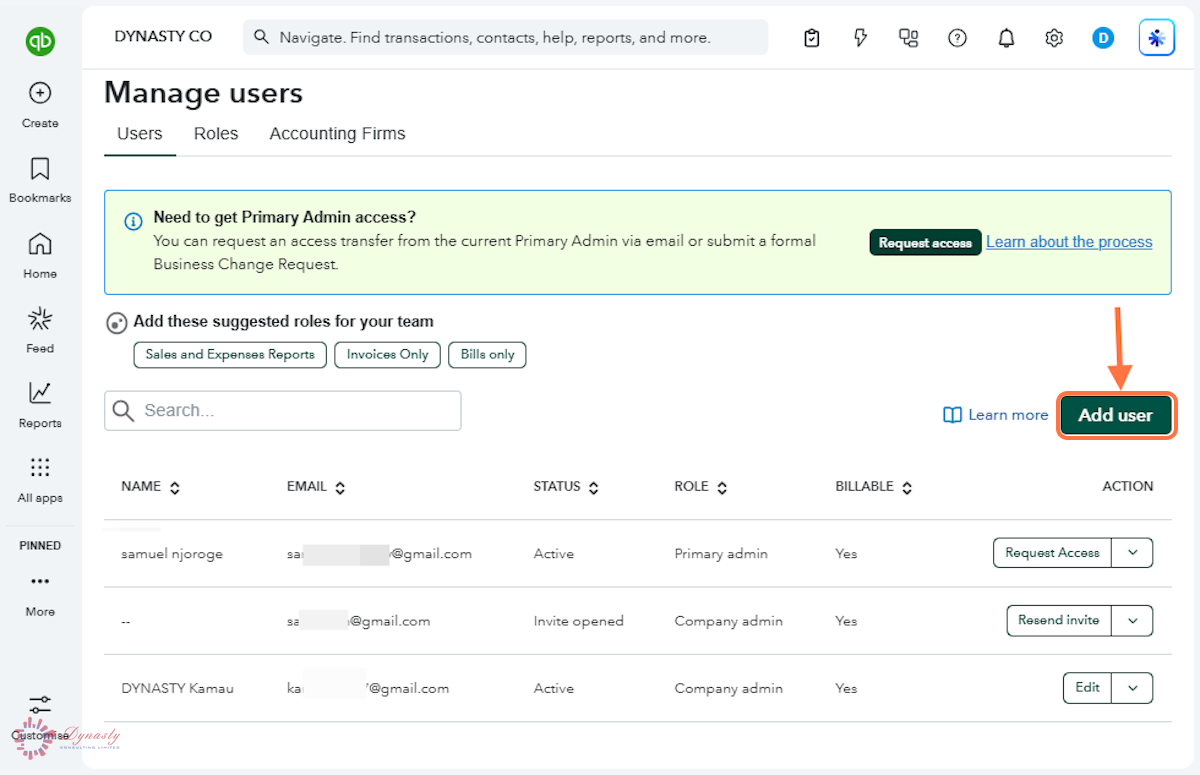Open the blue D profile avatar

coord(1103,38)
